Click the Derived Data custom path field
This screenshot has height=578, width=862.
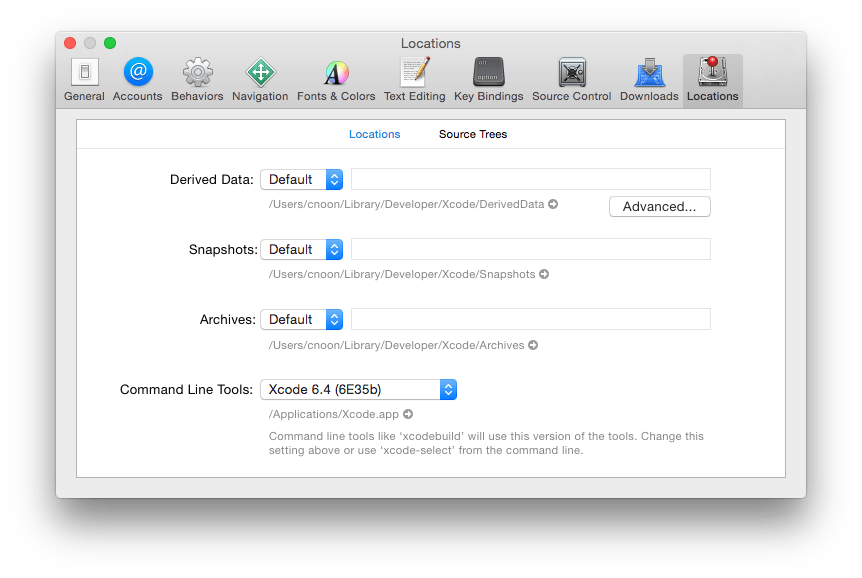pos(530,179)
